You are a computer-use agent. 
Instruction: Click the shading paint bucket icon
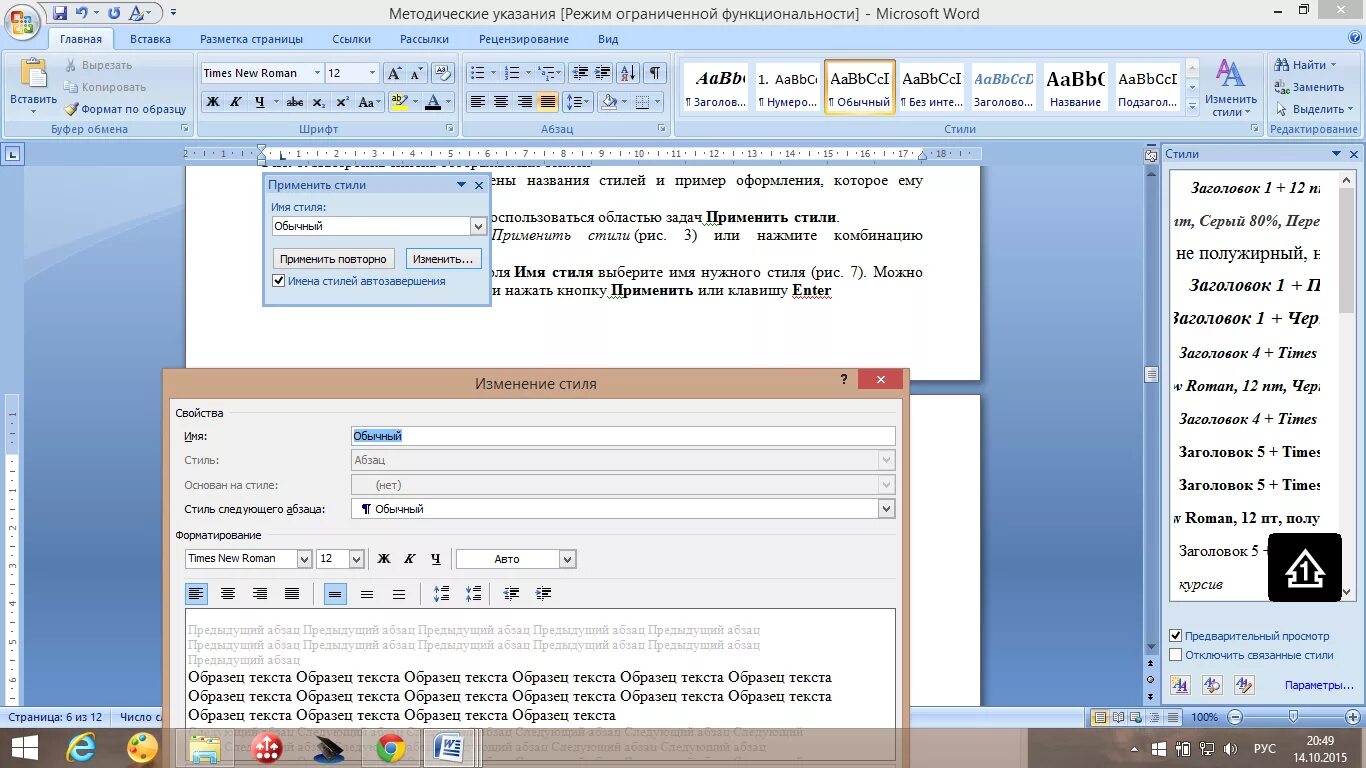coord(607,102)
